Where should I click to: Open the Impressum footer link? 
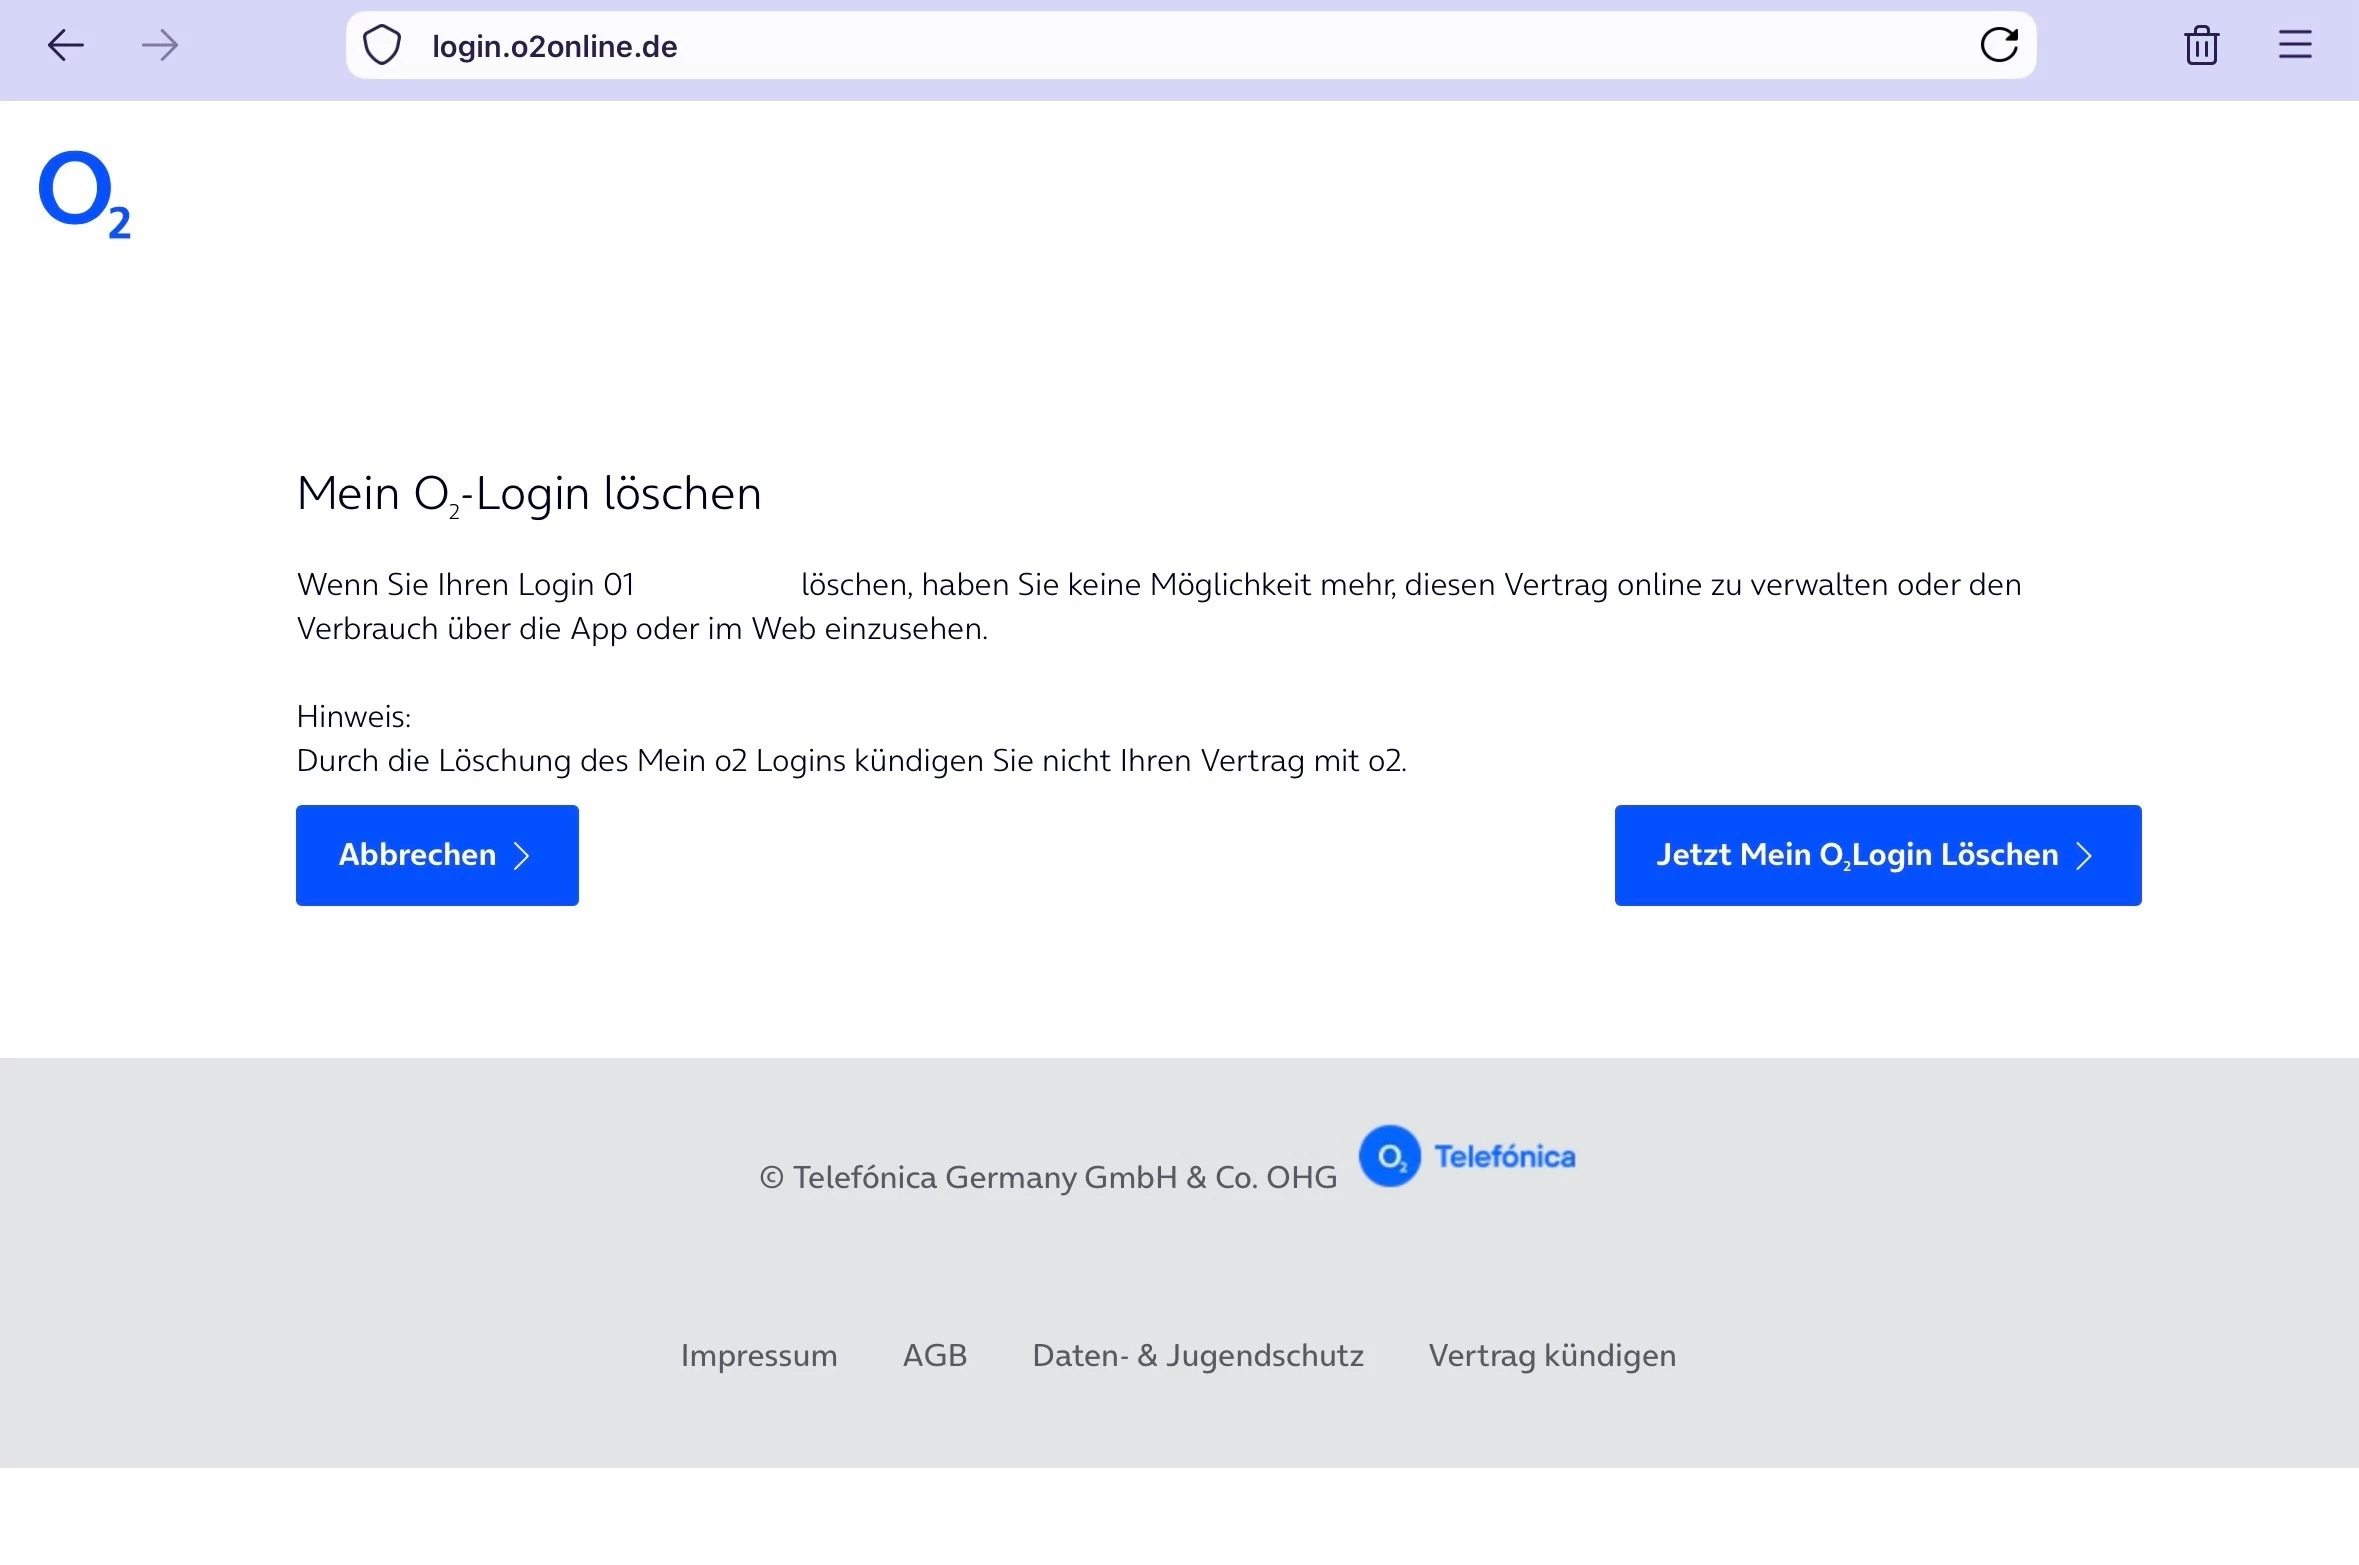coord(759,1355)
